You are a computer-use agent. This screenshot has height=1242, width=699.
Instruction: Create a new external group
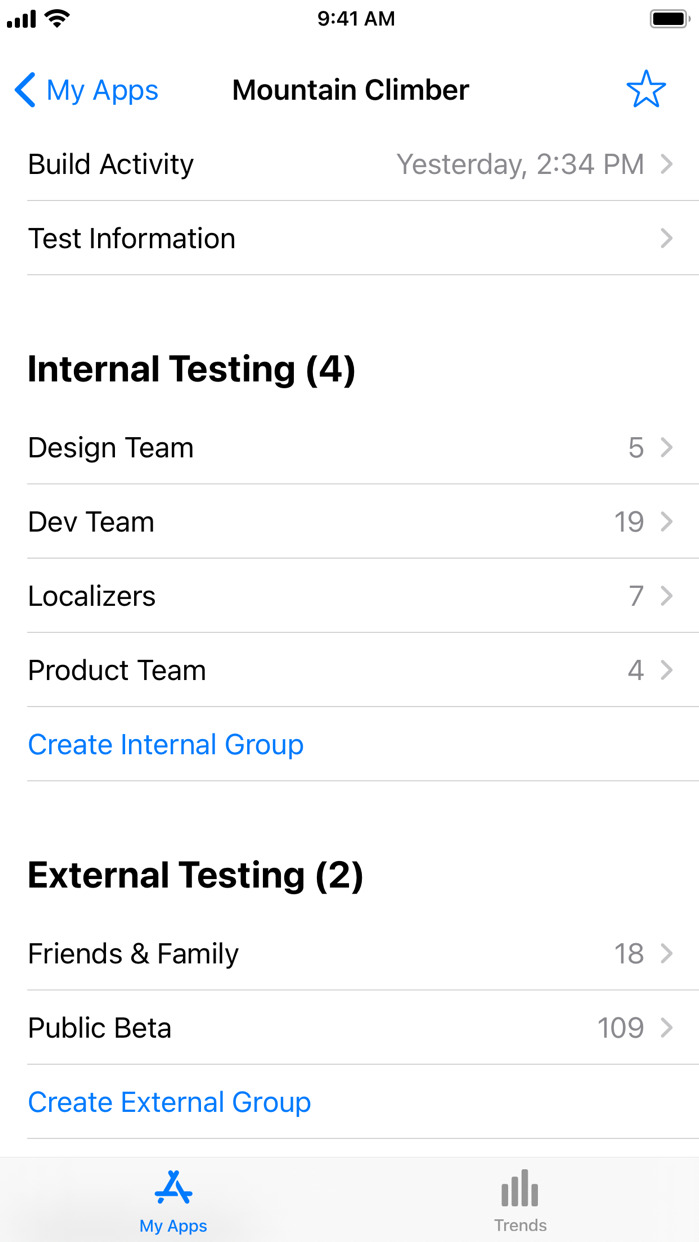169,1102
